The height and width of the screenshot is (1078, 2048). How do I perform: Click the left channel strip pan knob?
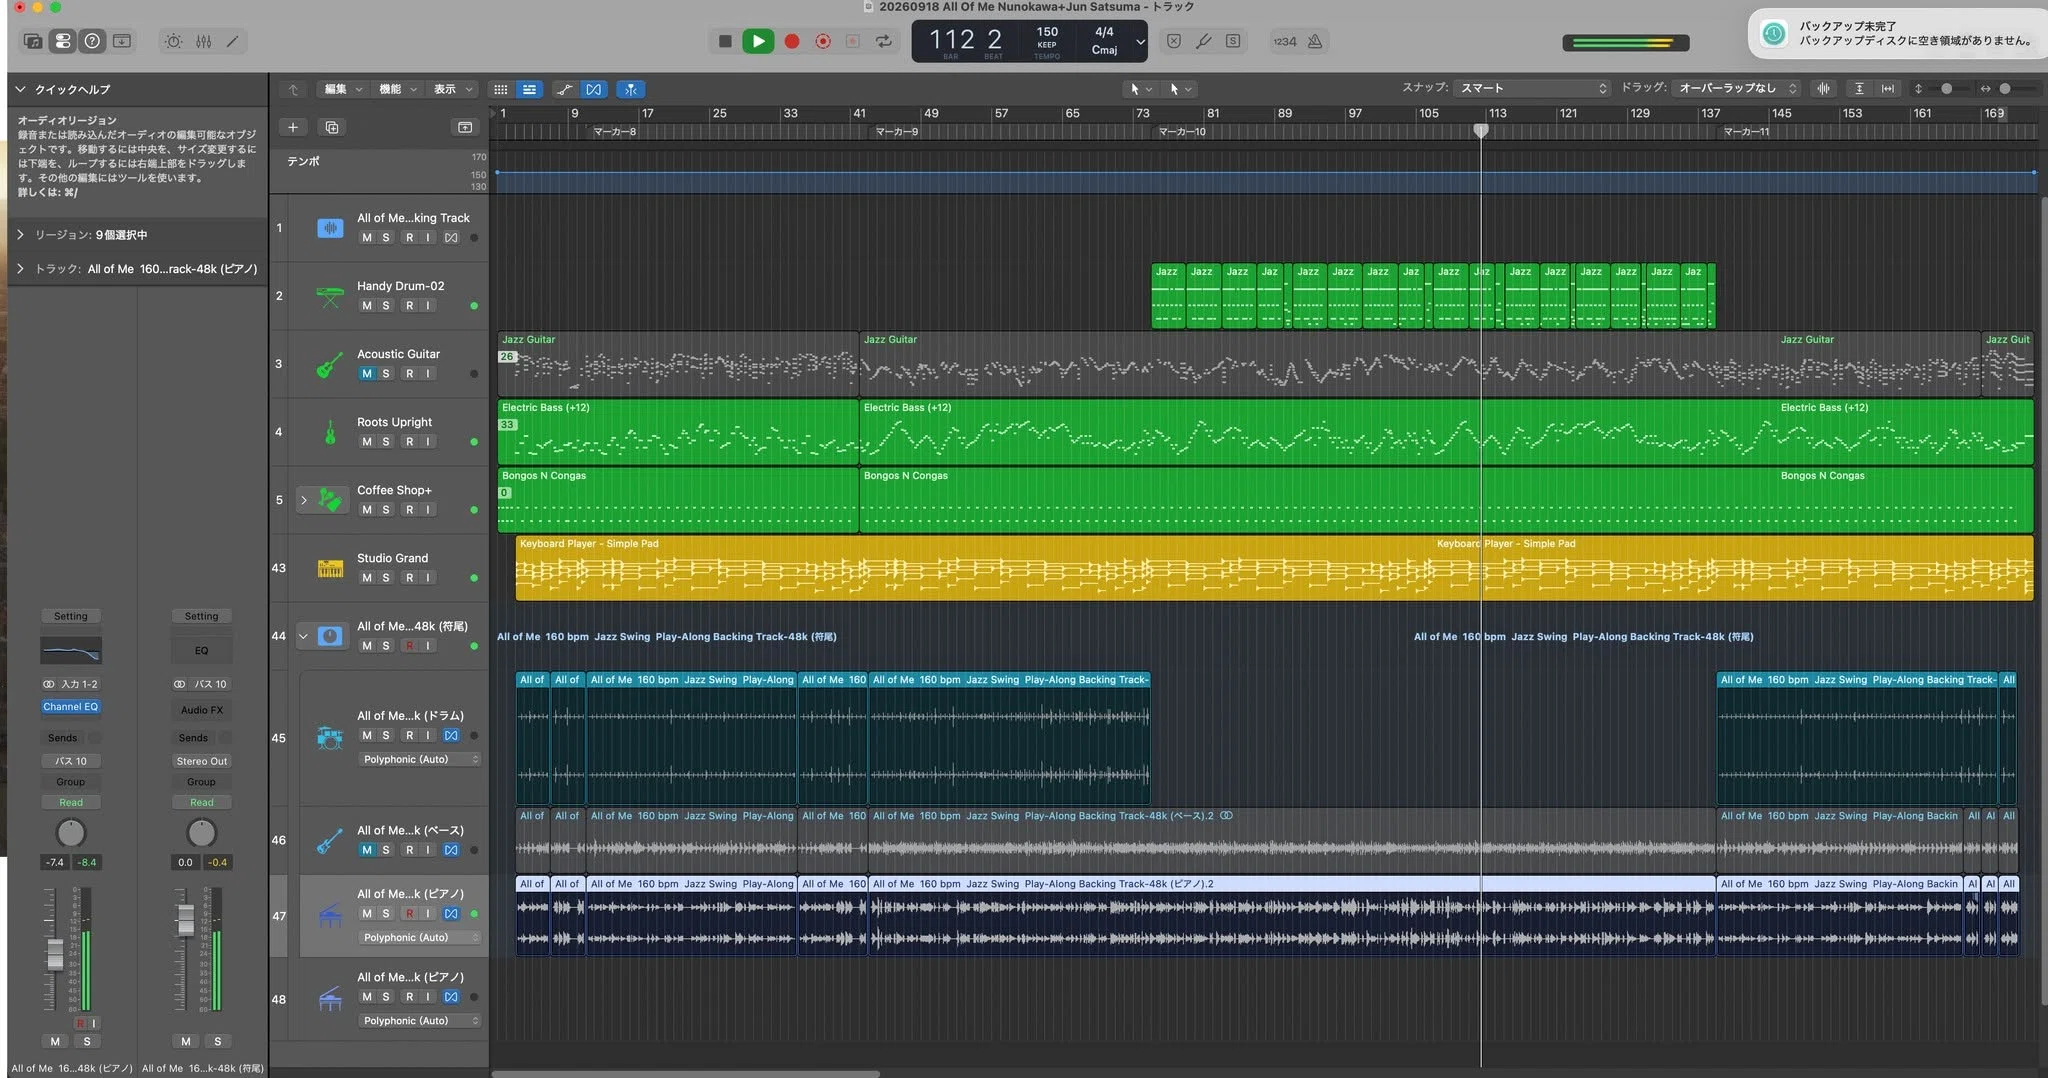pos(71,832)
